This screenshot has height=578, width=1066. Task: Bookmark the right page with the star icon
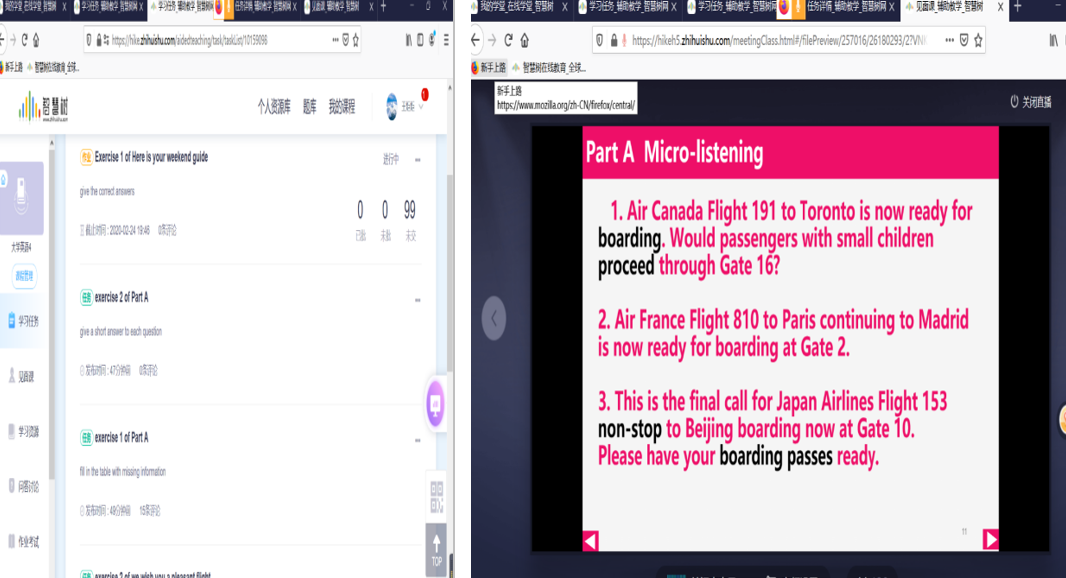[978, 41]
